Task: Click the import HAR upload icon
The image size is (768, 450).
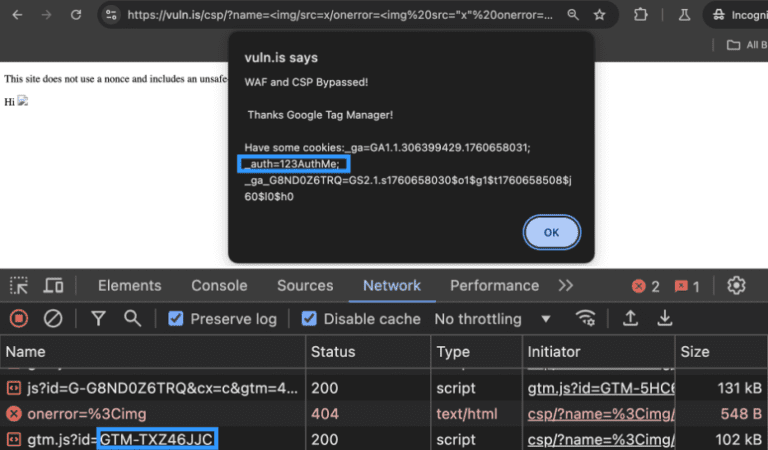Action: tap(631, 319)
